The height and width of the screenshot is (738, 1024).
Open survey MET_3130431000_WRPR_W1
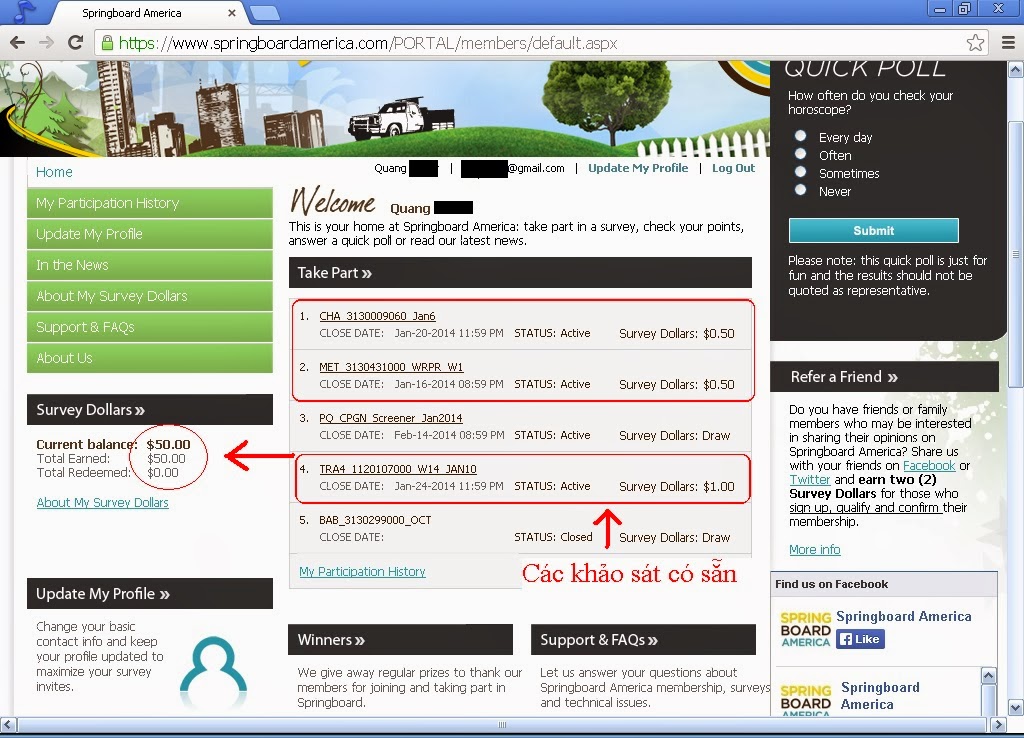[391, 367]
